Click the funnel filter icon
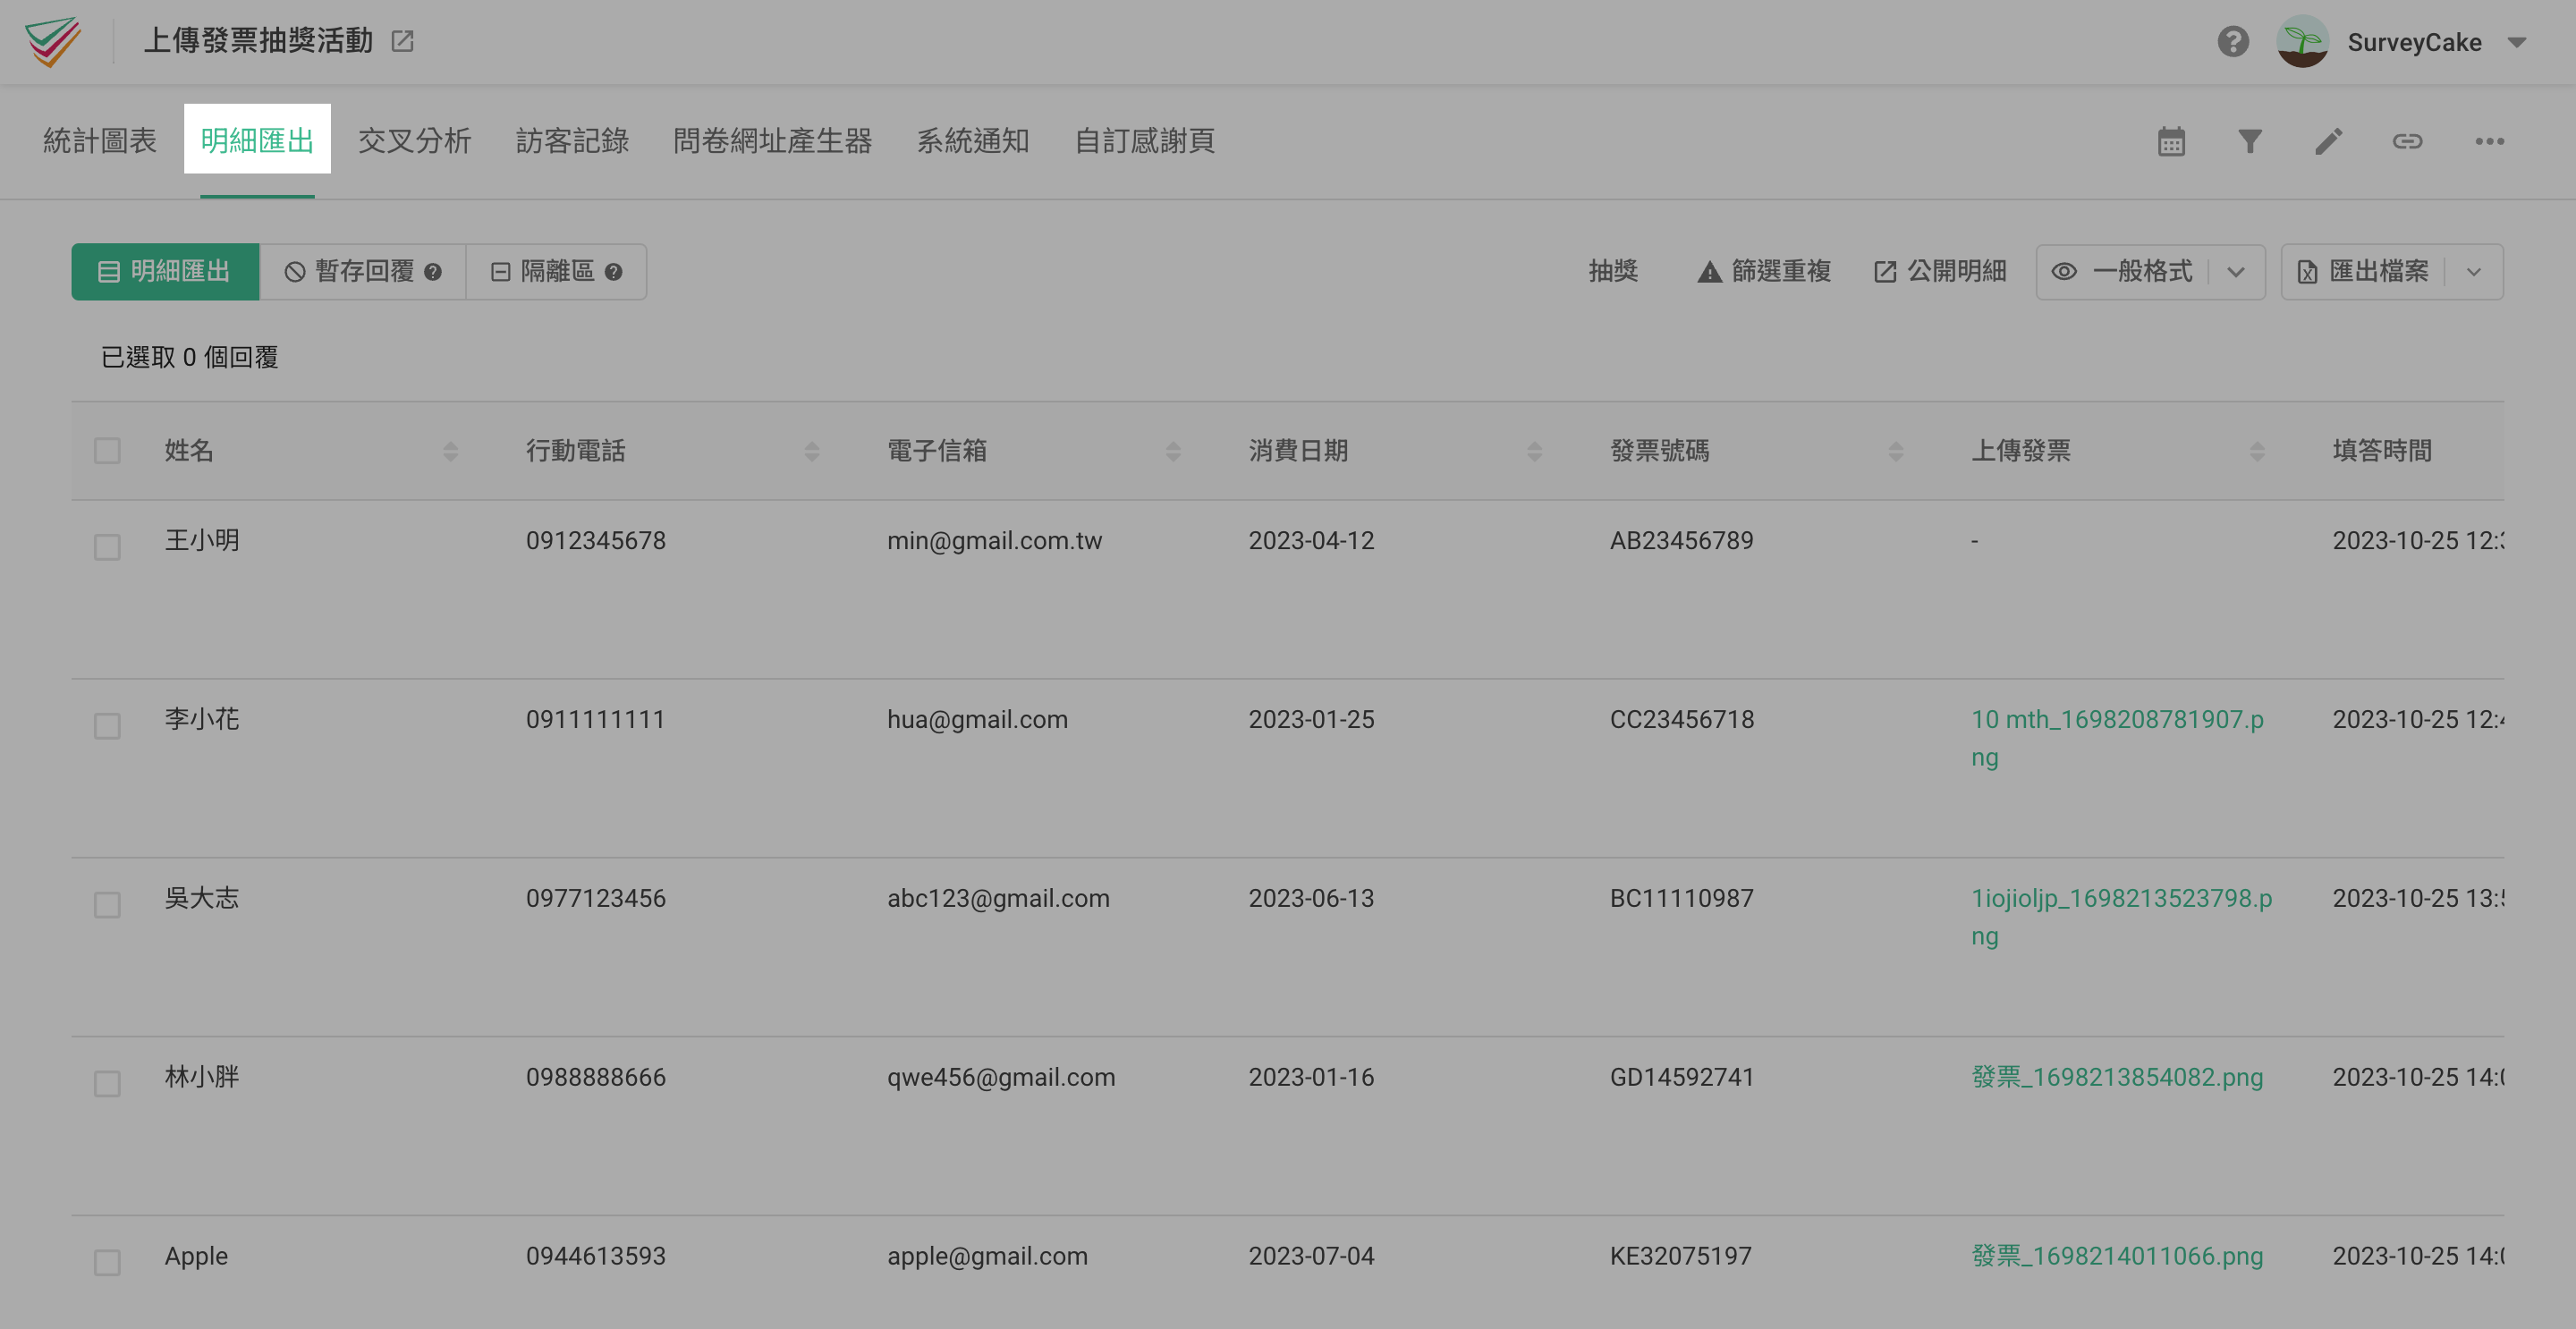Screen dimensions: 2576x1329 pos(2249,141)
